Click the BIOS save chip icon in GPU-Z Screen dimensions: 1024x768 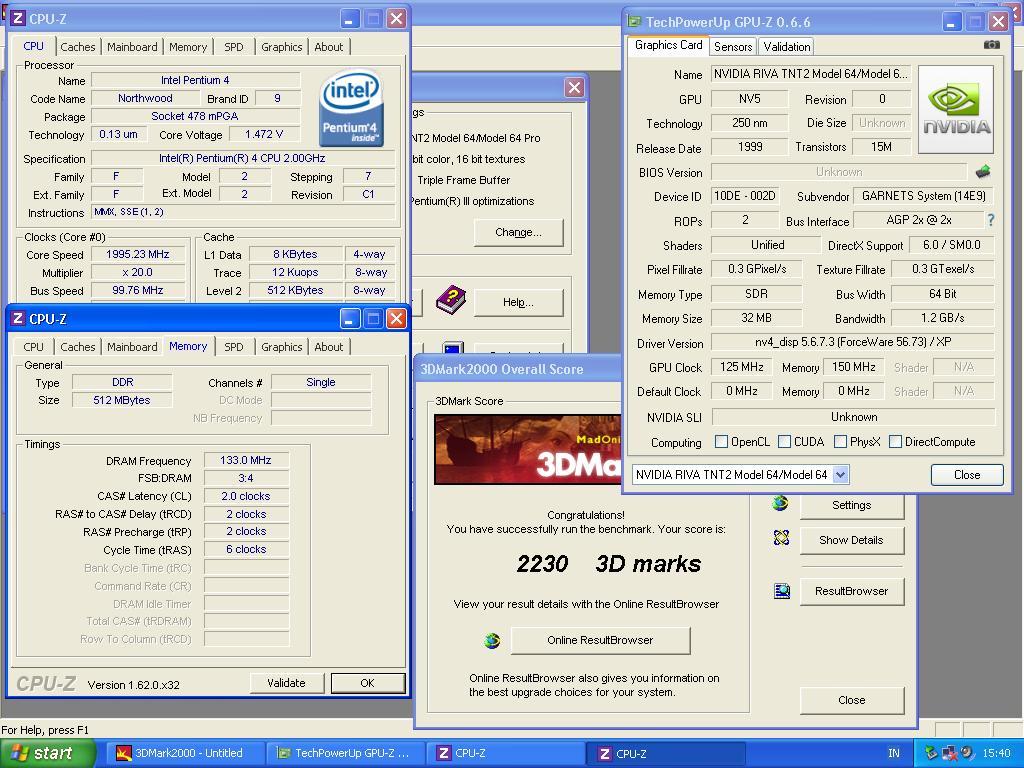click(982, 172)
